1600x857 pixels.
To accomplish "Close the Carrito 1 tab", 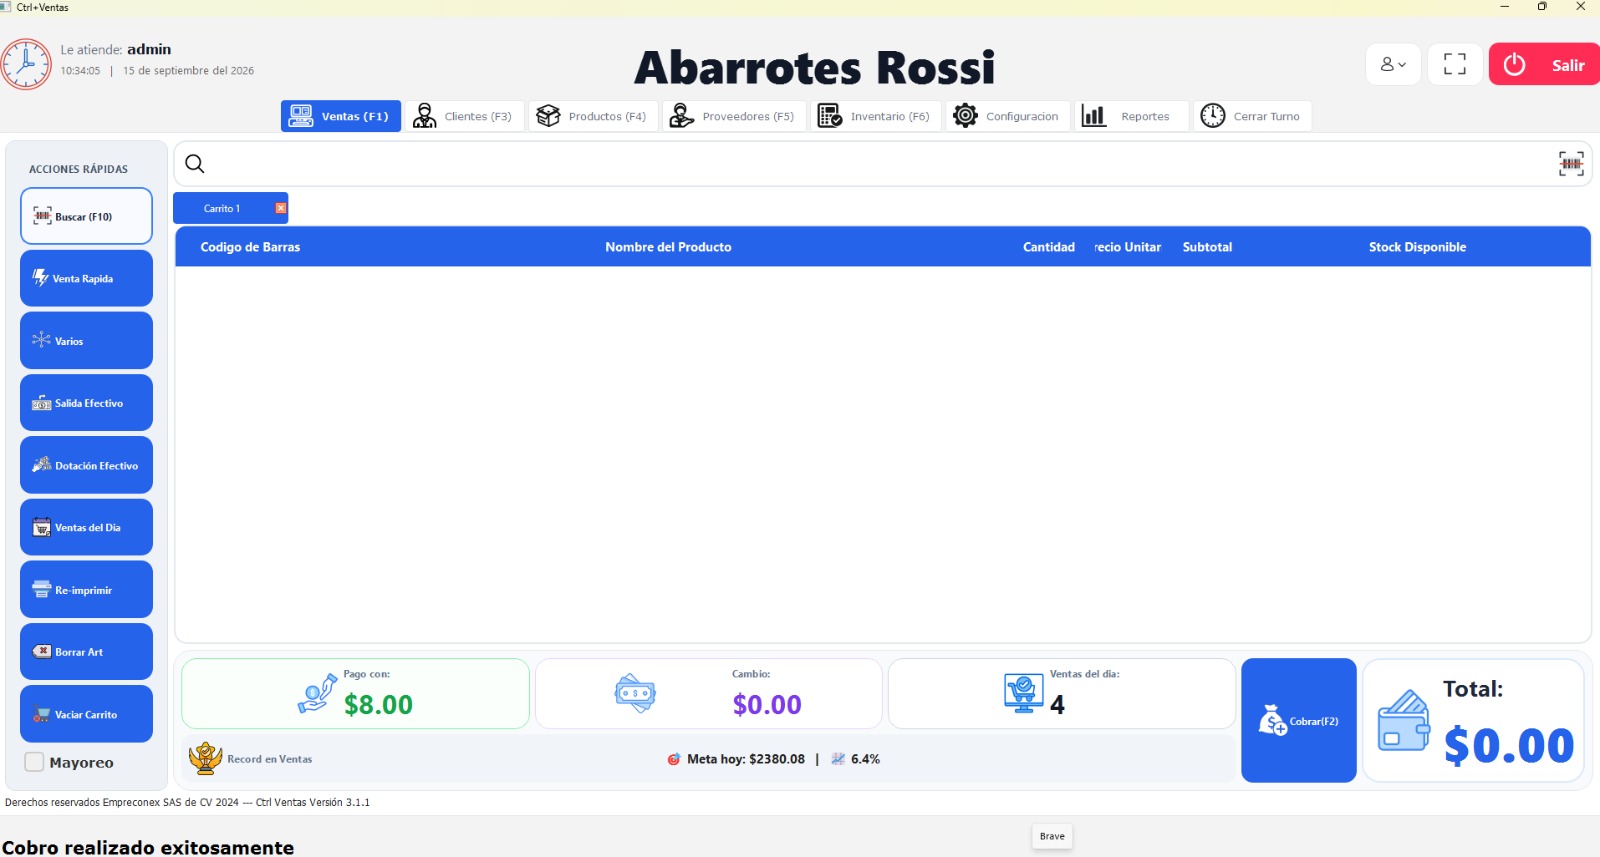I will click(281, 208).
